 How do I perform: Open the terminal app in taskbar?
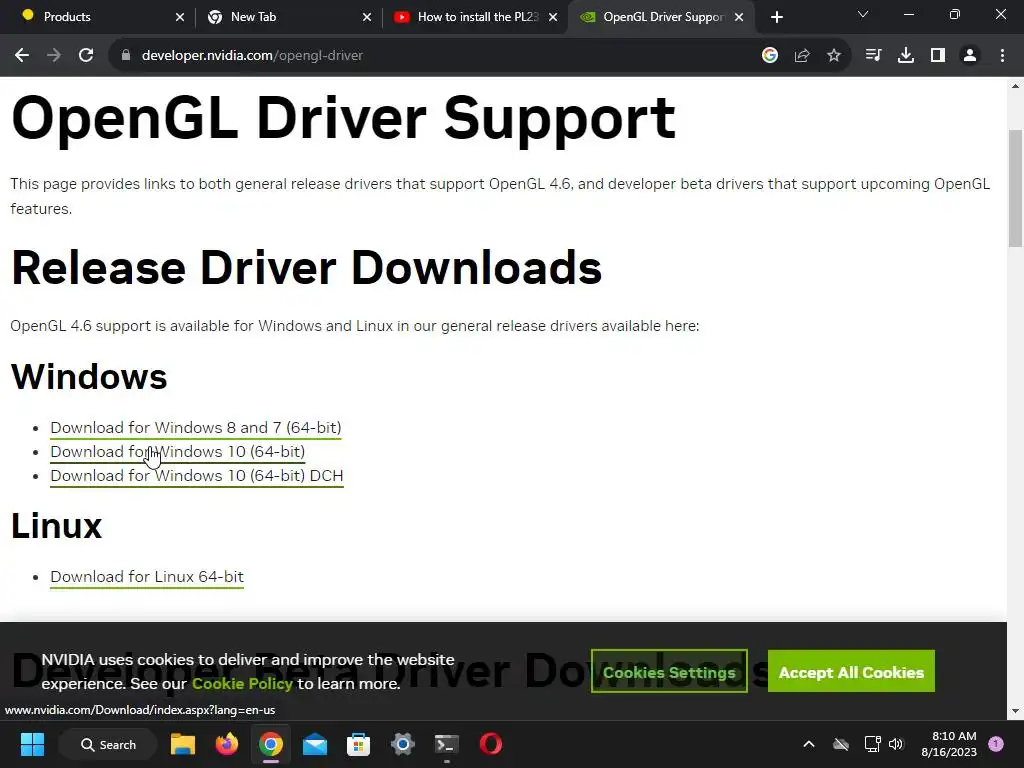tap(447, 744)
